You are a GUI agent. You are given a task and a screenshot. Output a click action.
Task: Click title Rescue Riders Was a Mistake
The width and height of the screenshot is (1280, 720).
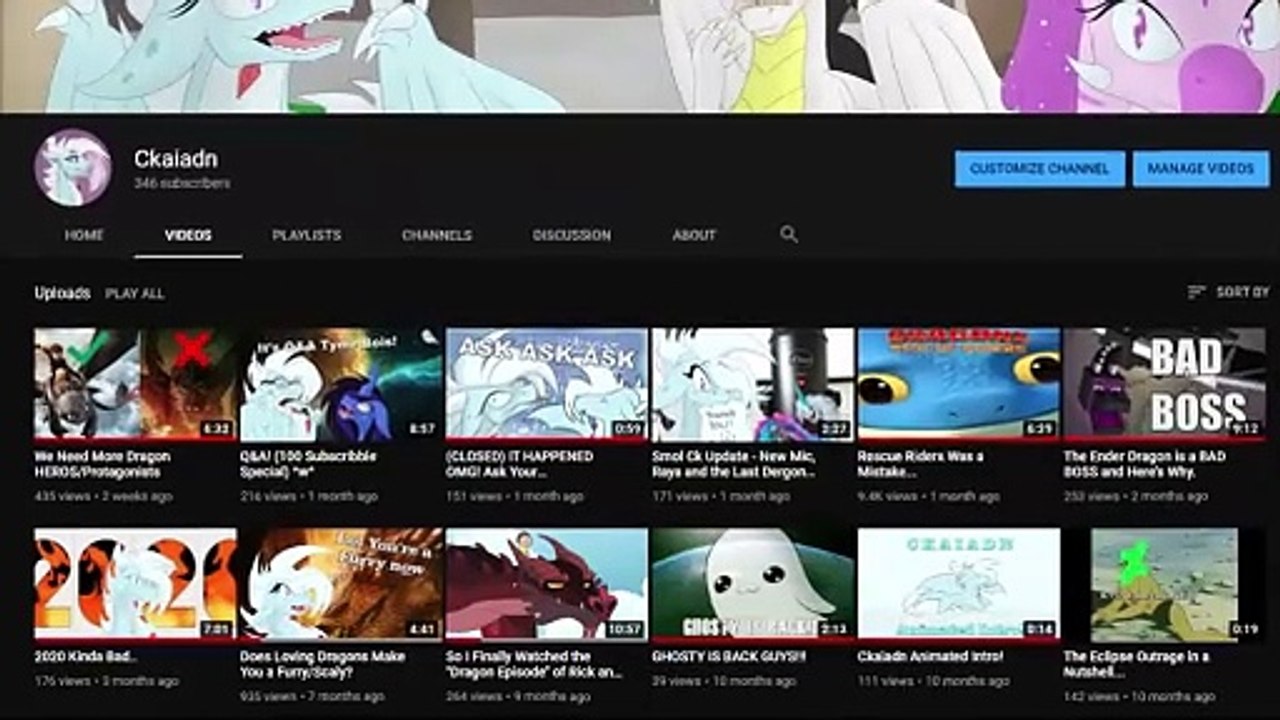(920, 464)
